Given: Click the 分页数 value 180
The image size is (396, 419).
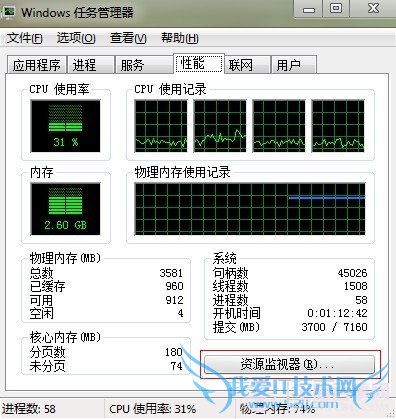Looking at the screenshot, I should click(174, 352).
